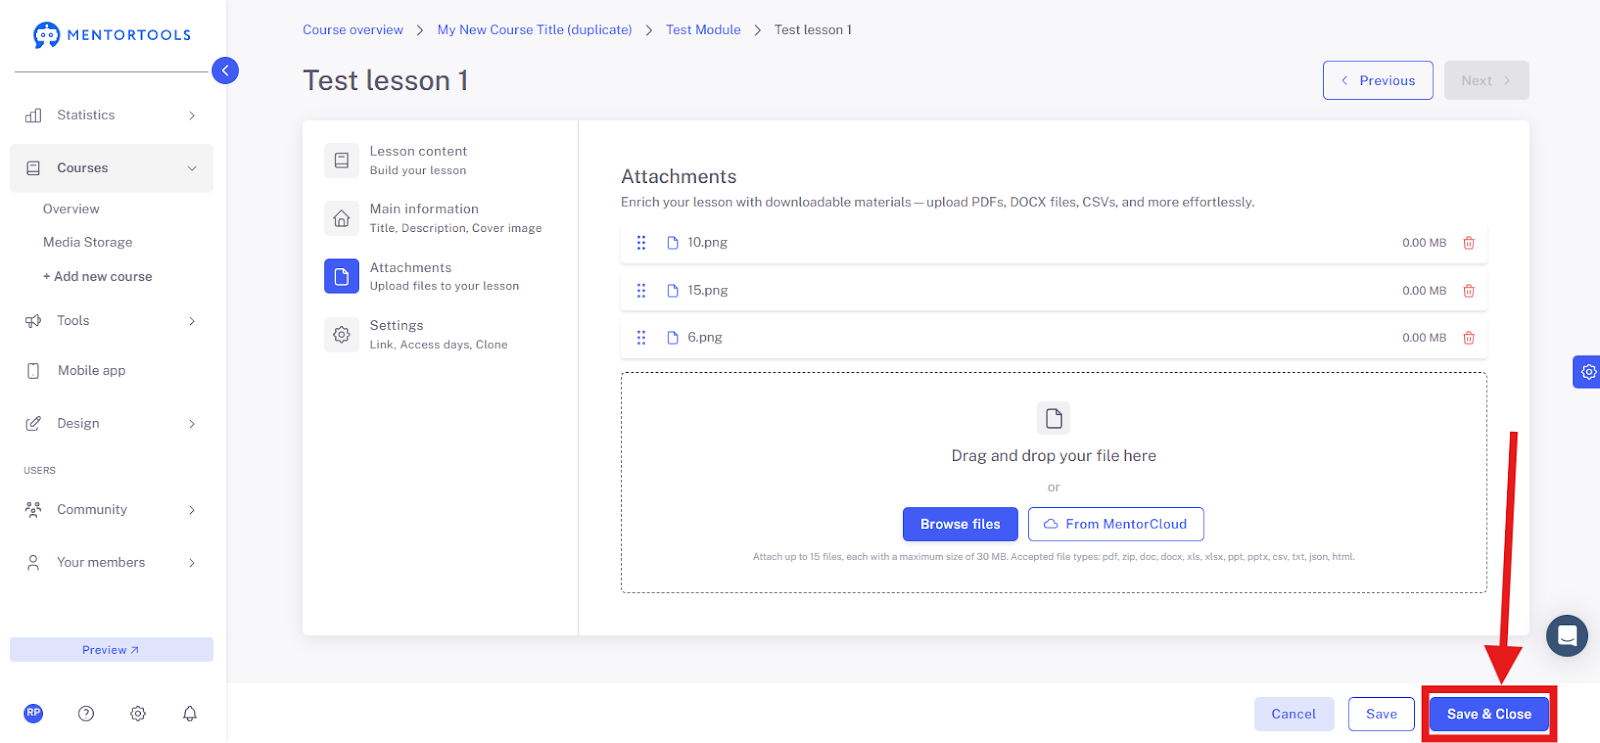Open the chat support bubble
Image resolution: width=1600 pixels, height=743 pixels.
[1567, 636]
